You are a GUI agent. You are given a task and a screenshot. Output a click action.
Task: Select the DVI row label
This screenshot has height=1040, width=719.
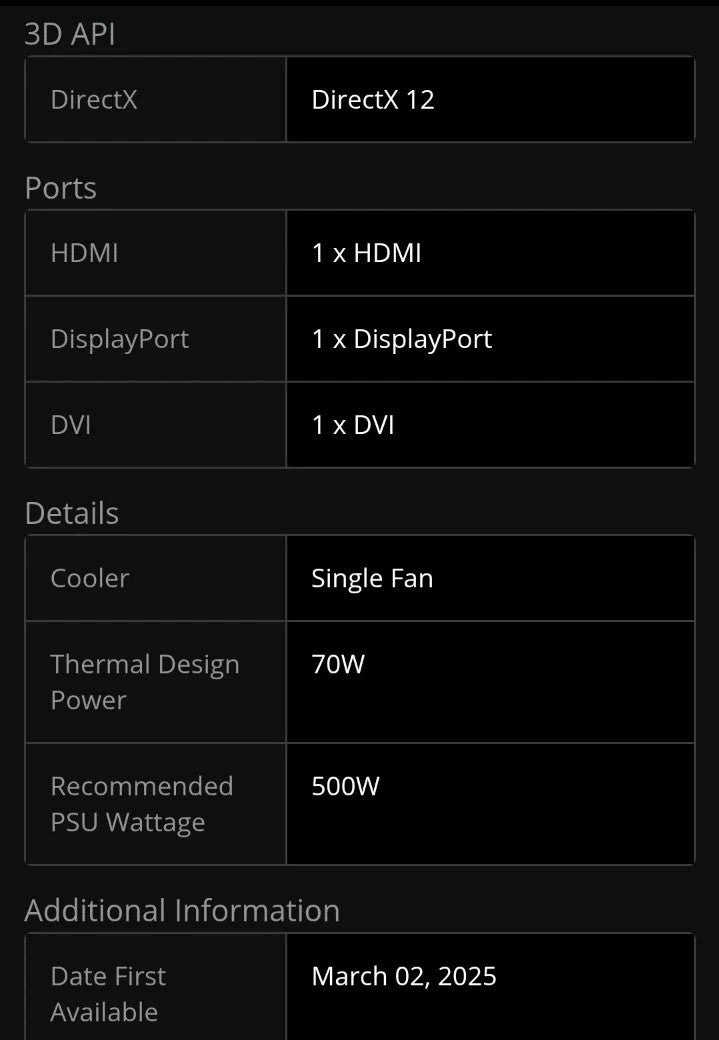[x=71, y=425]
